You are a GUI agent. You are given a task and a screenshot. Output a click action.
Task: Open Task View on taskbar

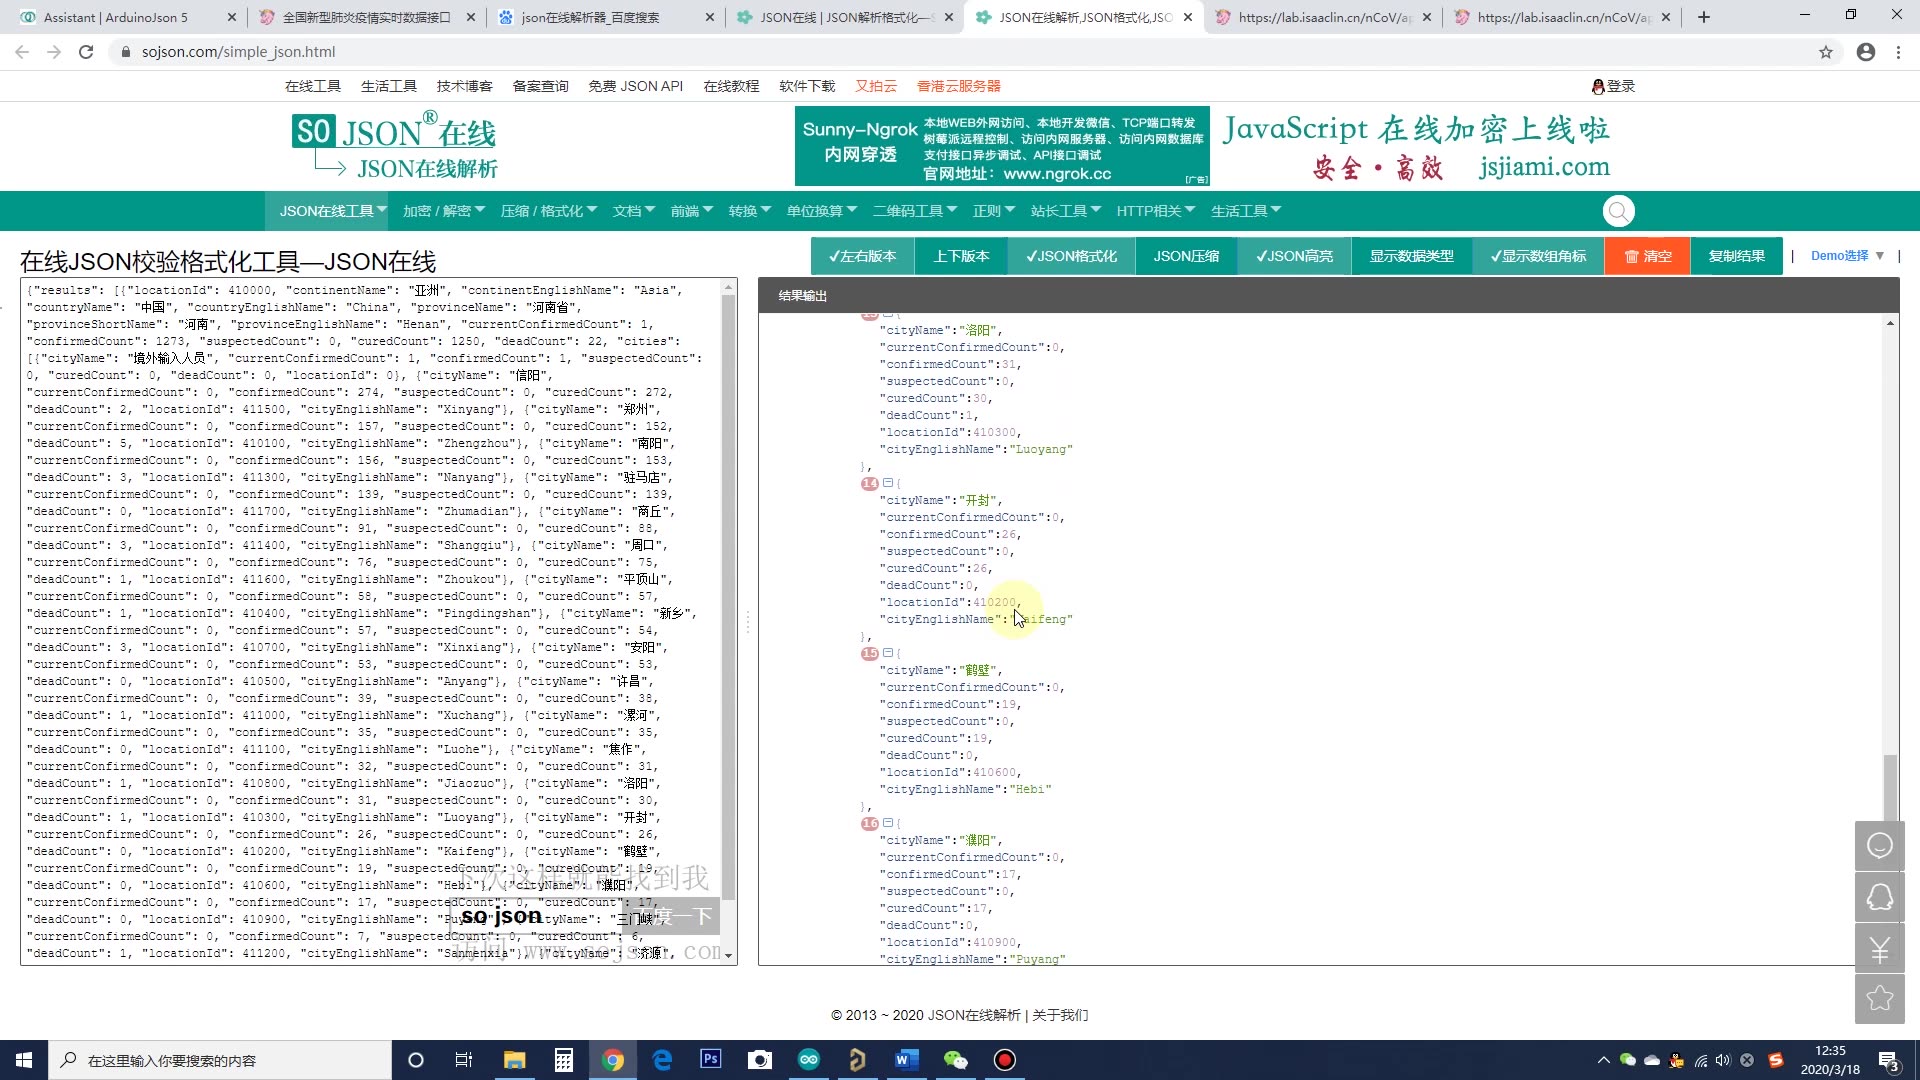(x=464, y=1060)
